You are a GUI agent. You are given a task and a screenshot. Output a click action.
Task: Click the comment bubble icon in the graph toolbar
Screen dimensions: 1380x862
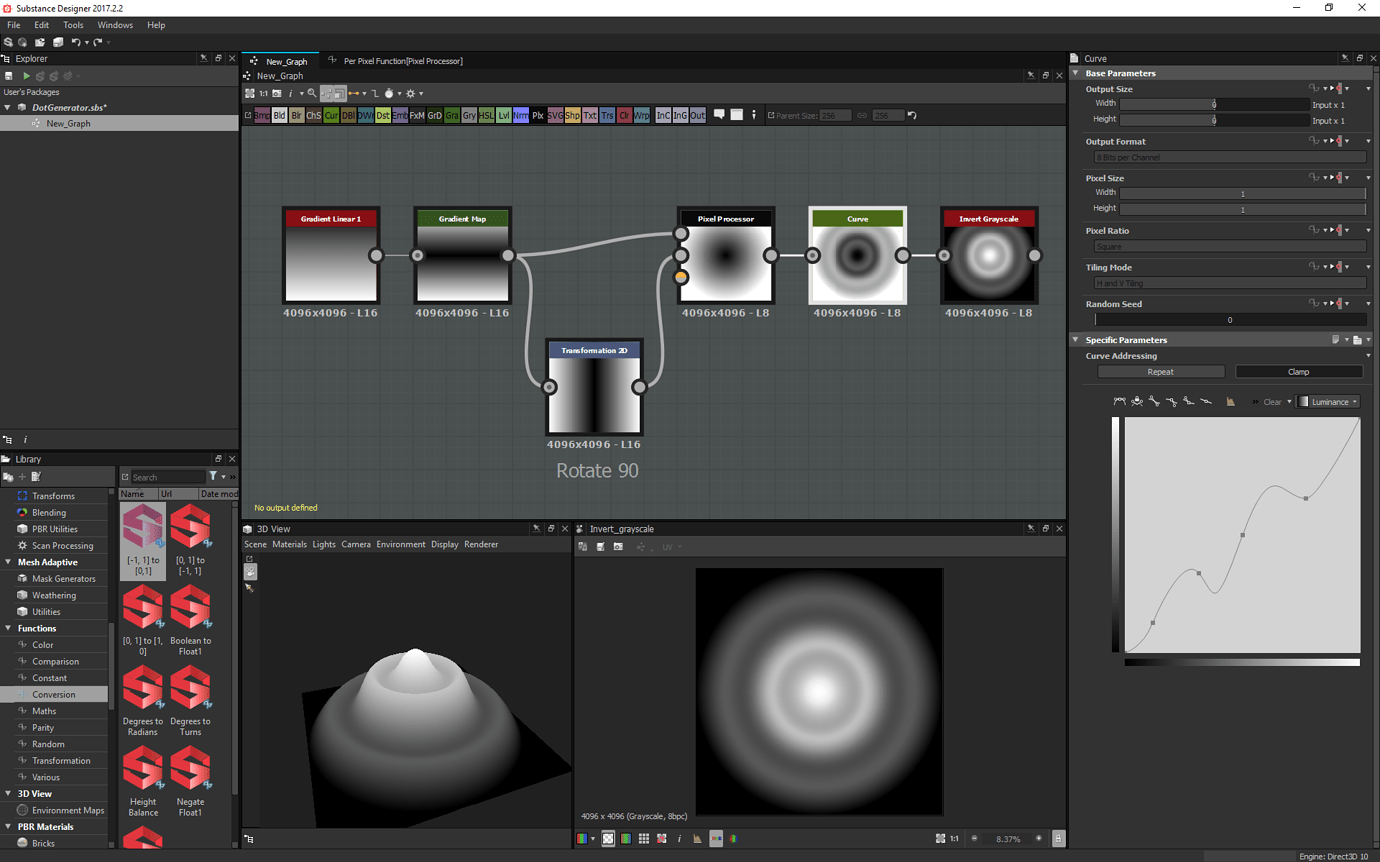720,115
